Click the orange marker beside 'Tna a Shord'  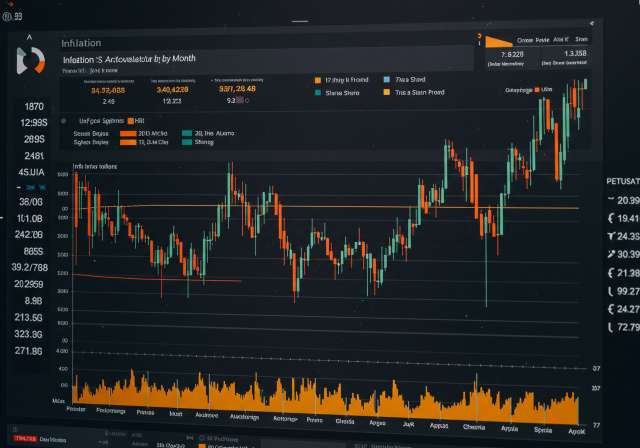pos(387,77)
